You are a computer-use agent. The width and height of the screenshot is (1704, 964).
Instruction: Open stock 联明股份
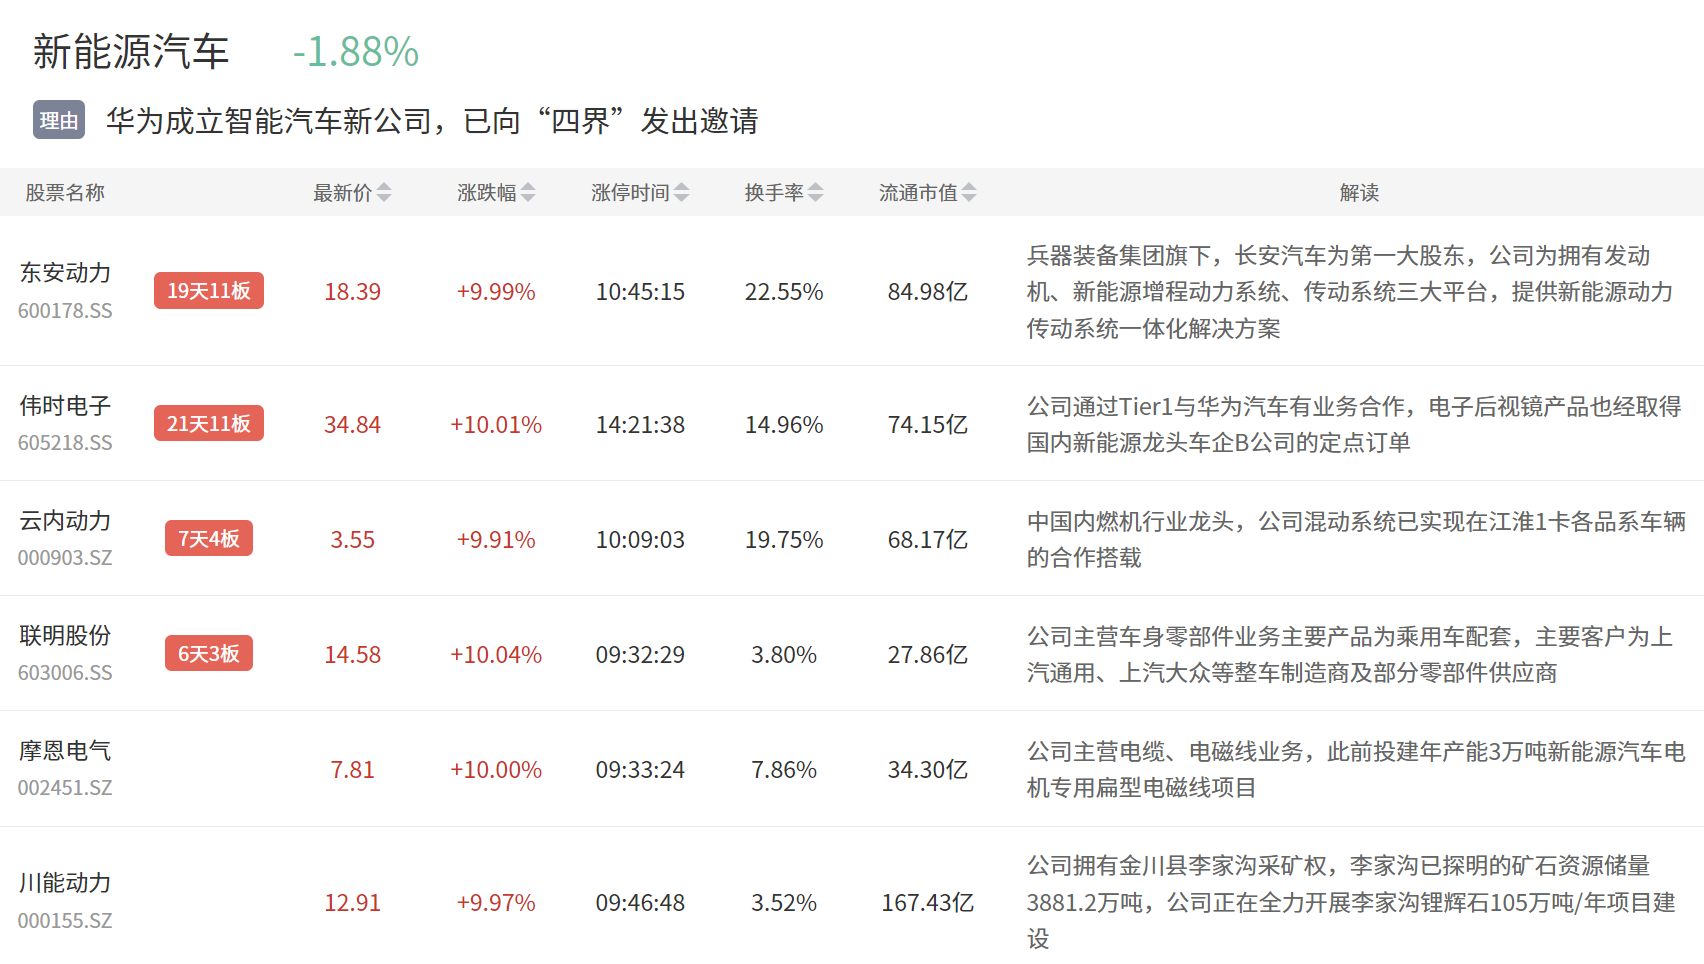[x=65, y=636]
